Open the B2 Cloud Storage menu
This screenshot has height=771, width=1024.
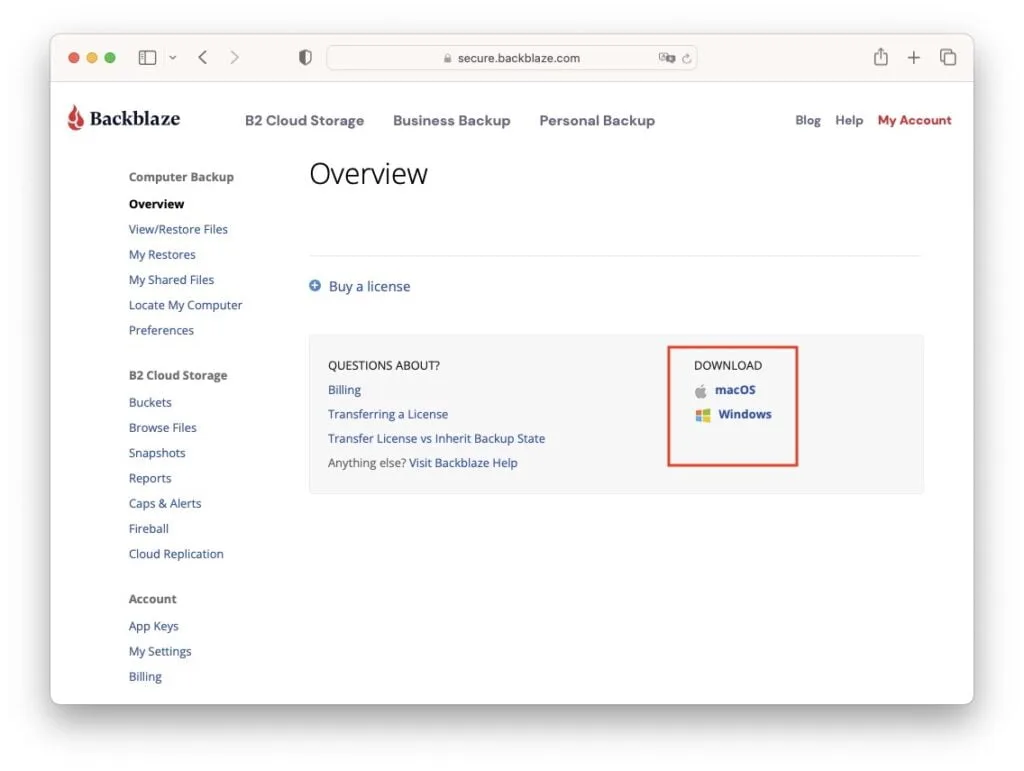(304, 120)
